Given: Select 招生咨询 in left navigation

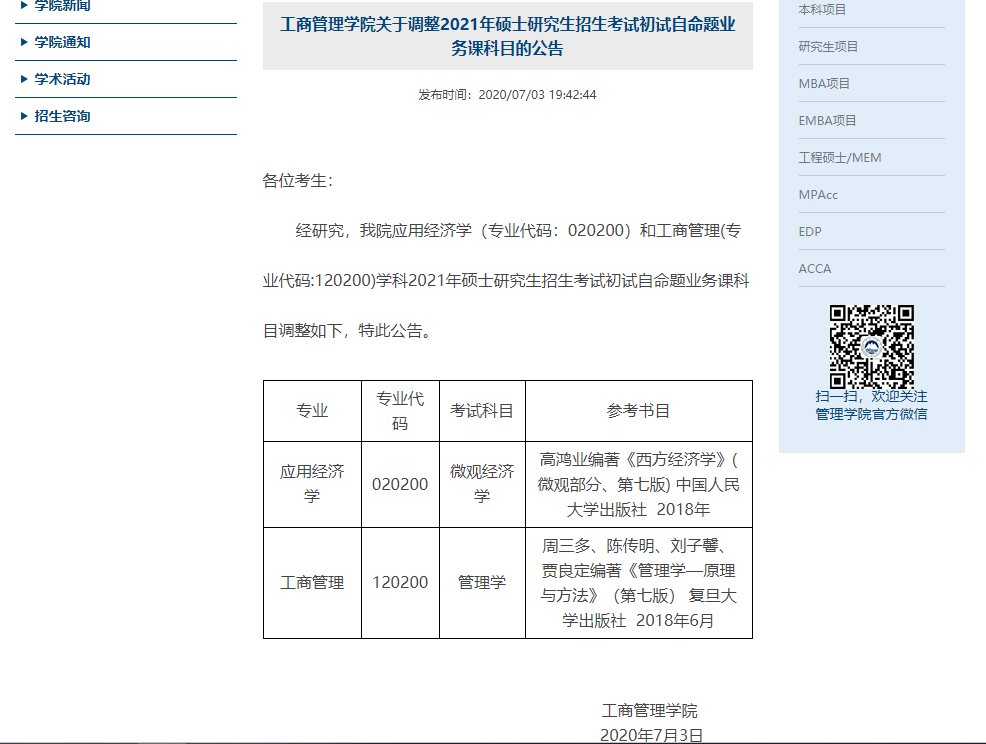Looking at the screenshot, I should coord(62,116).
